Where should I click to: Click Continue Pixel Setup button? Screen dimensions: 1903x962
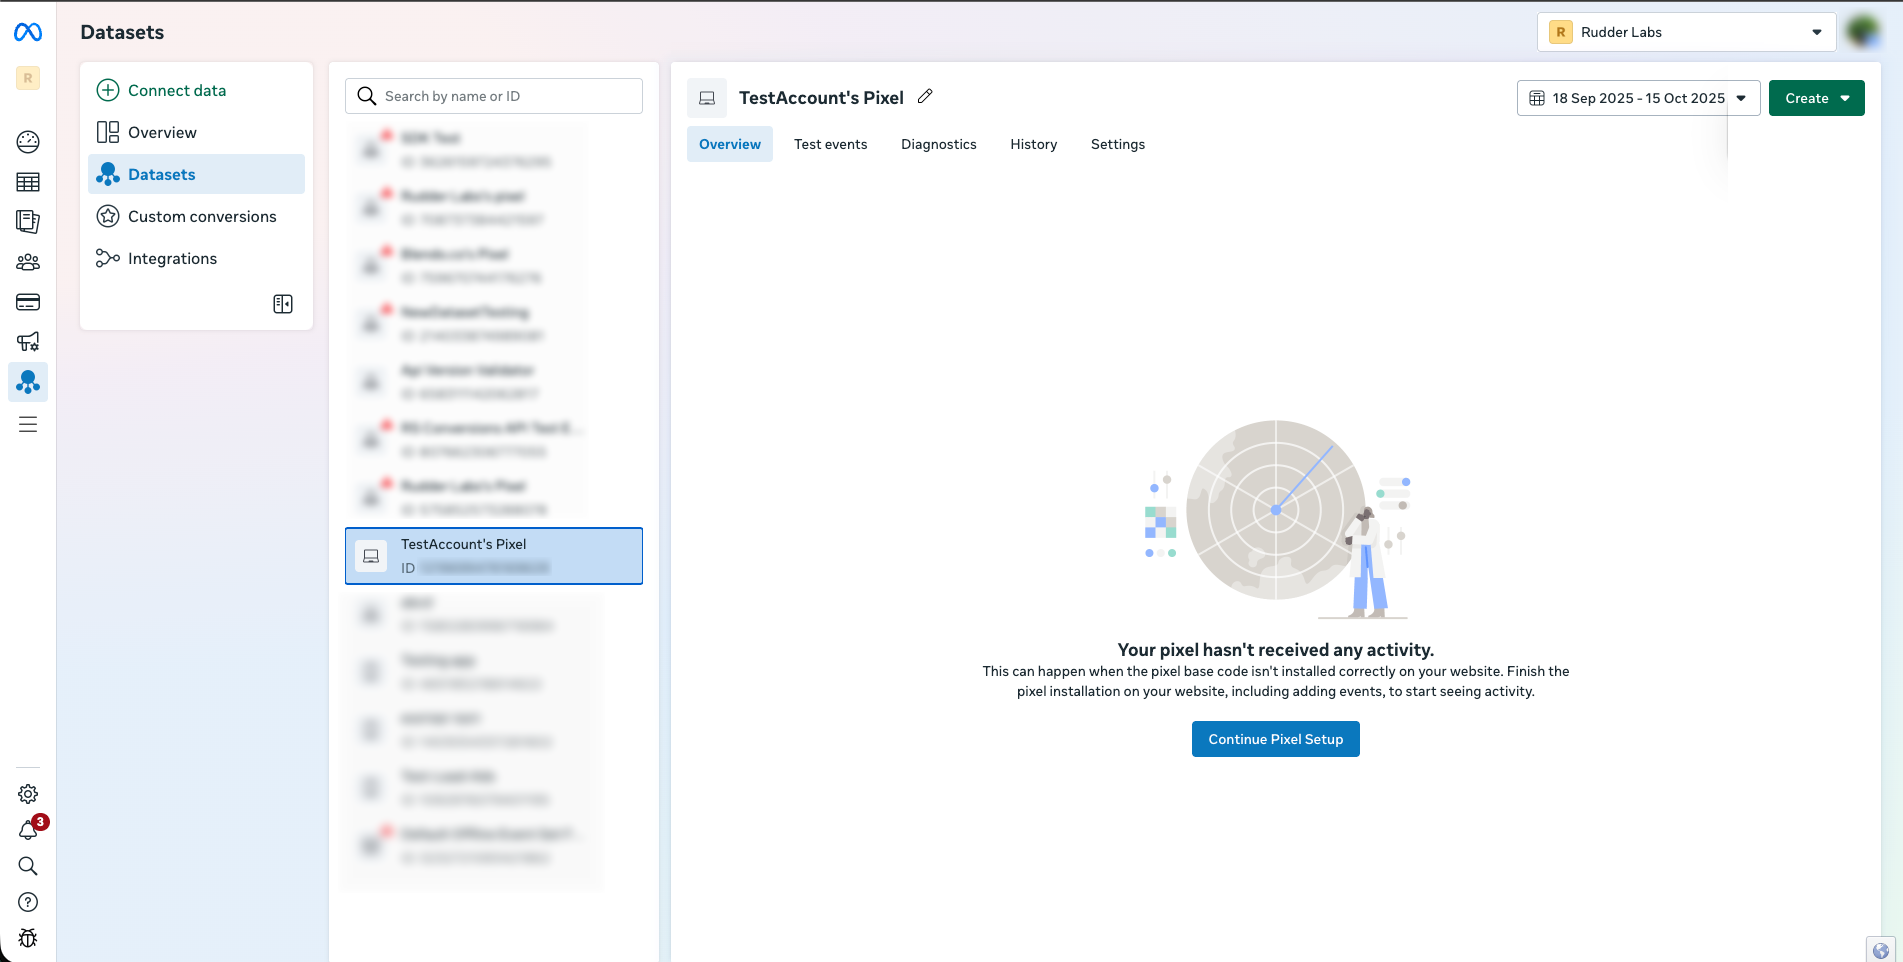point(1275,739)
